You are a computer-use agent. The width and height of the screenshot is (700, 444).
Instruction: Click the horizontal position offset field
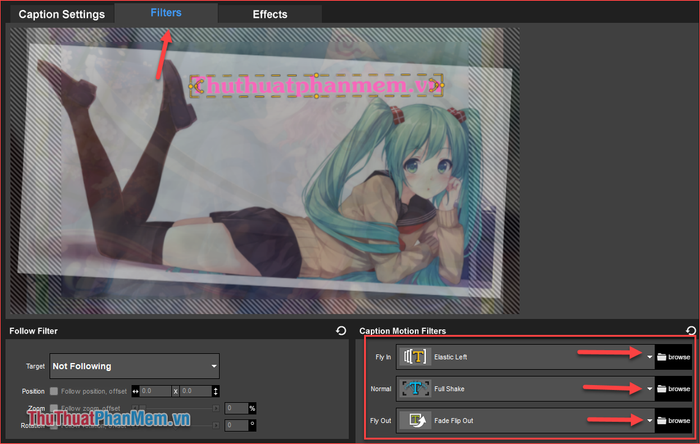[155, 391]
